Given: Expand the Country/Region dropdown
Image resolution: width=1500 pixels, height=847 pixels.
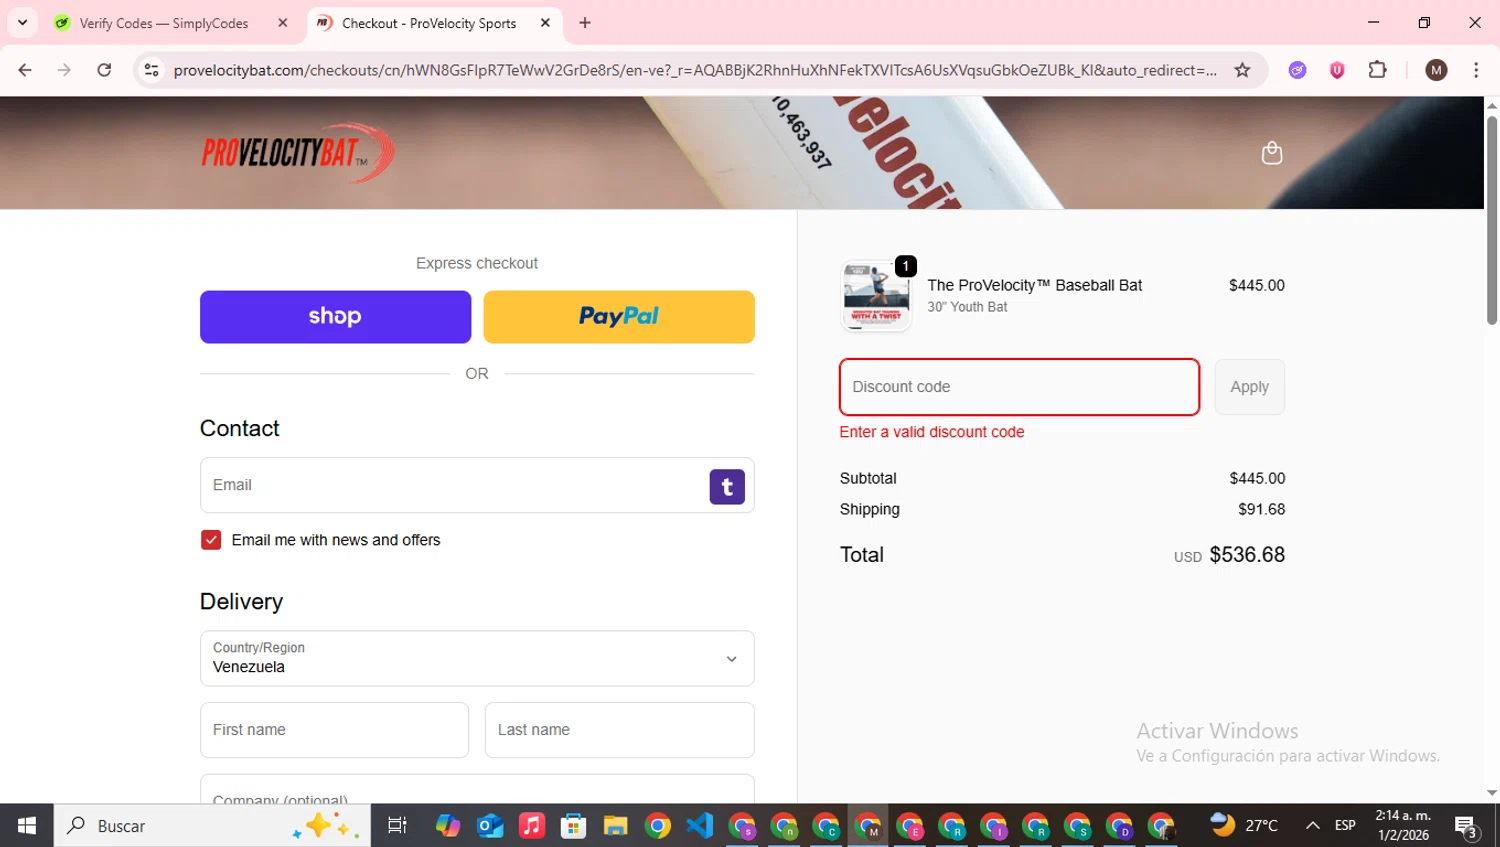Looking at the screenshot, I should 477,658.
